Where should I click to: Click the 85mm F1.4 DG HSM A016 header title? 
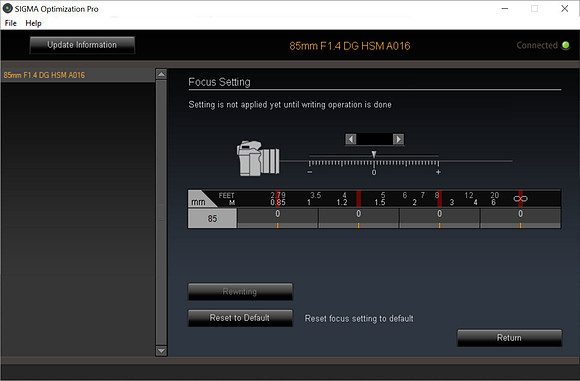pos(350,46)
